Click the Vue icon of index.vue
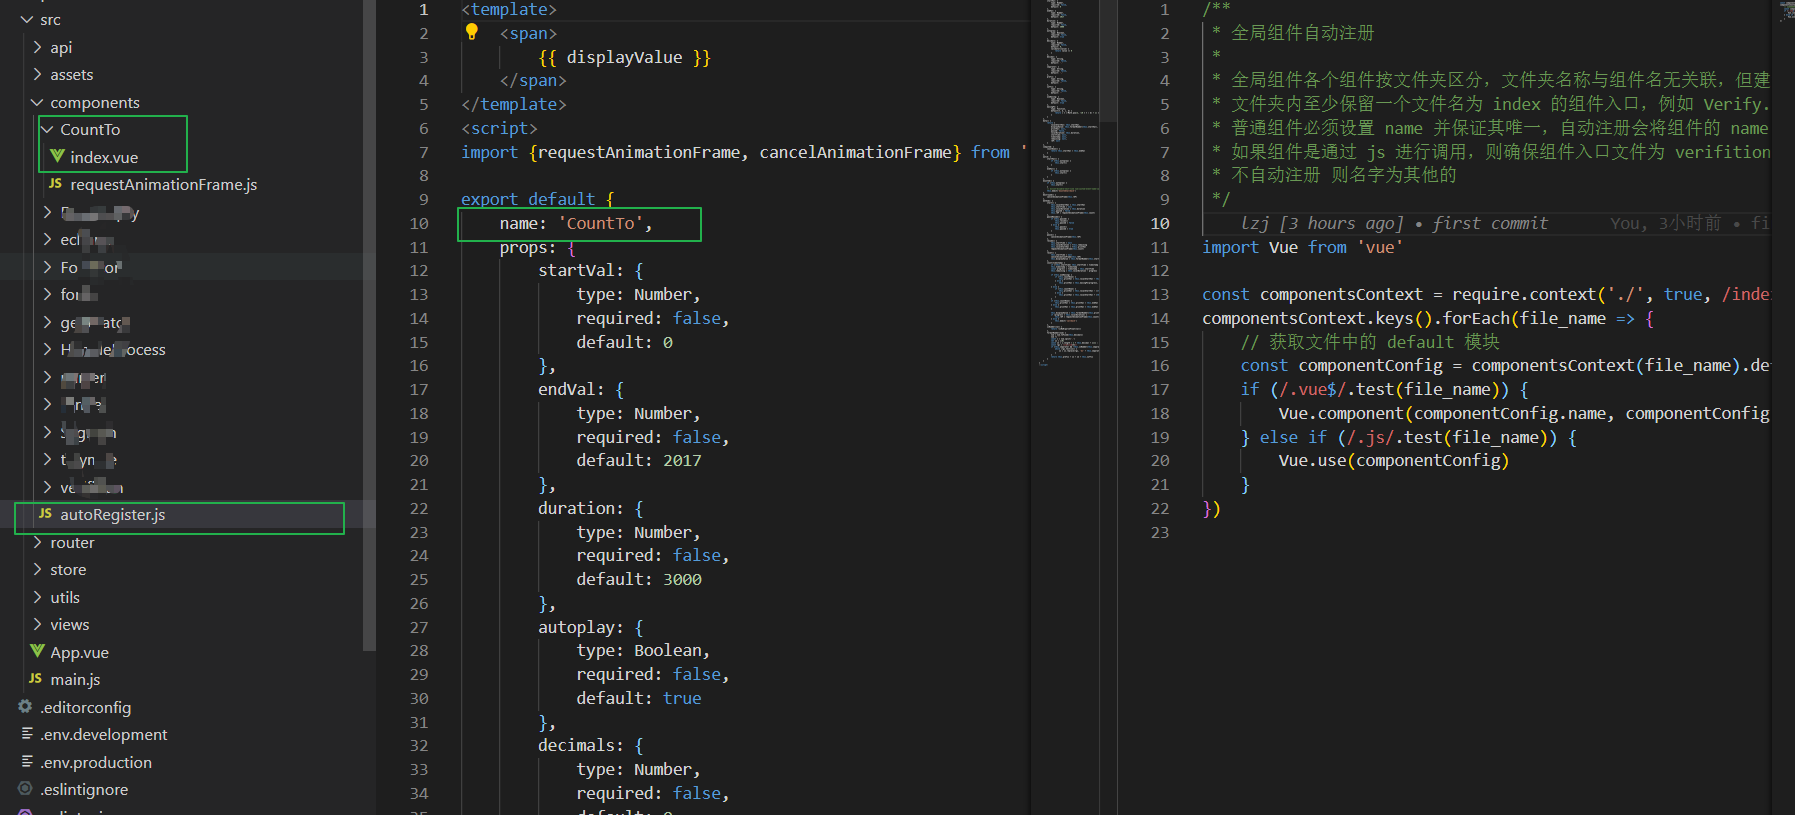The width and height of the screenshot is (1795, 815). coord(57,156)
